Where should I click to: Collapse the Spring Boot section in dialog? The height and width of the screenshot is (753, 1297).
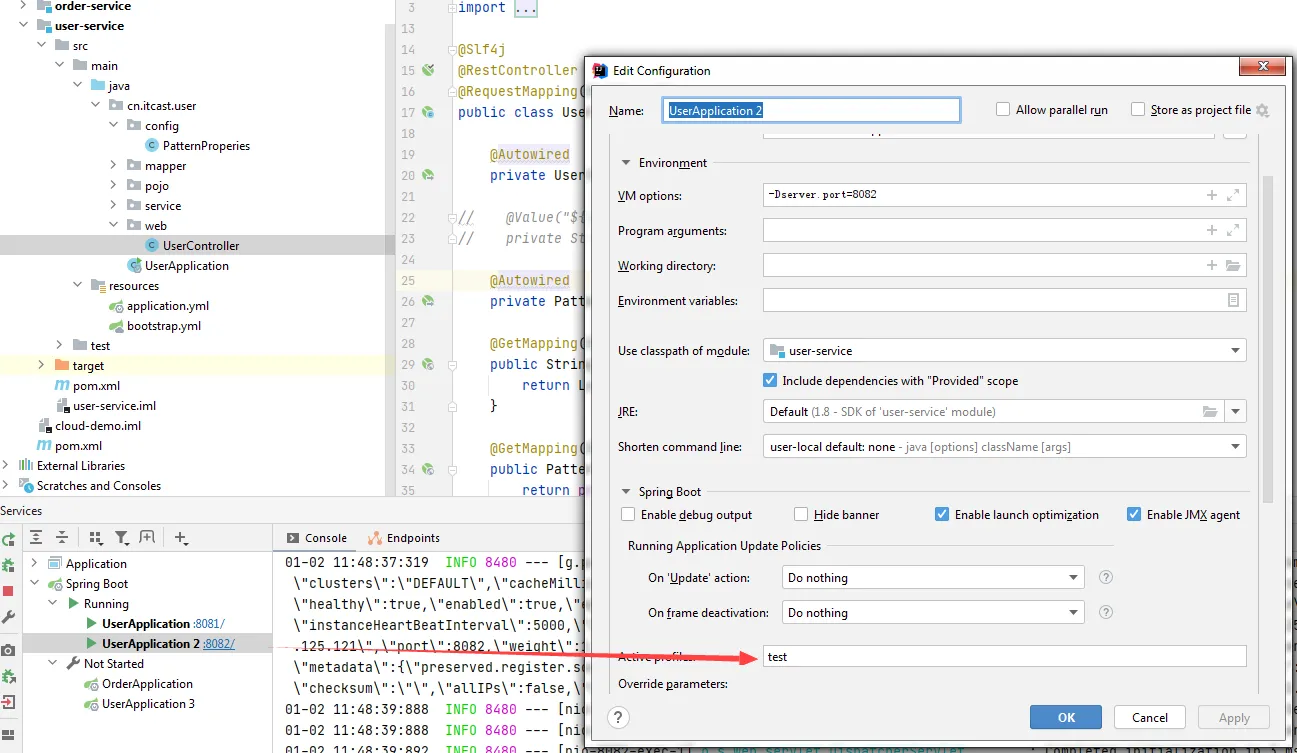tap(627, 492)
